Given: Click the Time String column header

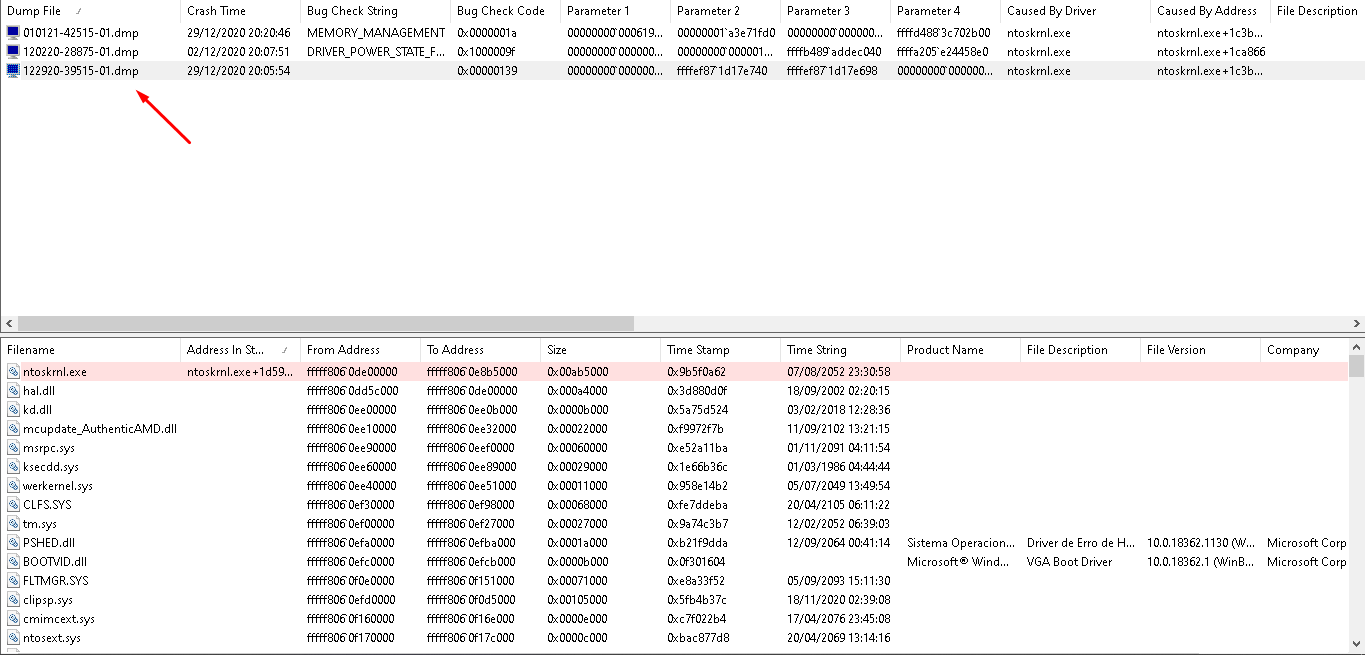Looking at the screenshot, I should point(840,350).
